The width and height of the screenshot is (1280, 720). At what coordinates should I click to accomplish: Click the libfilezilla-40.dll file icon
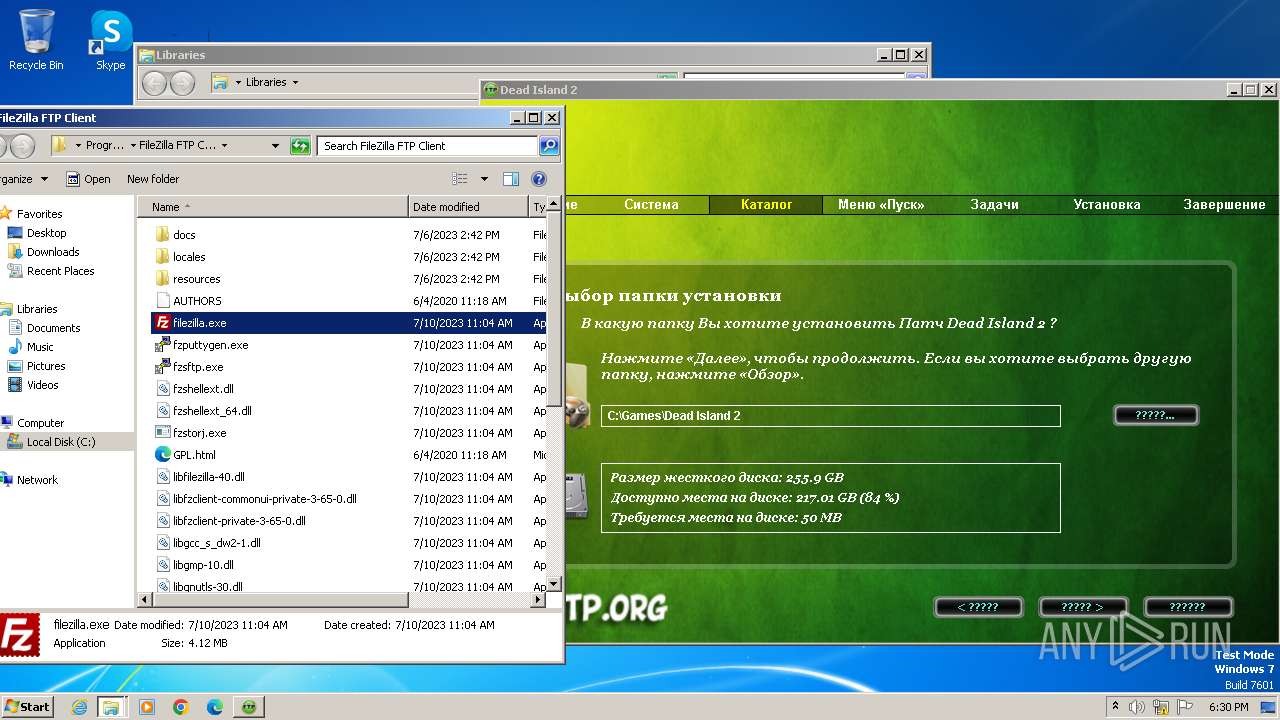[x=163, y=477]
